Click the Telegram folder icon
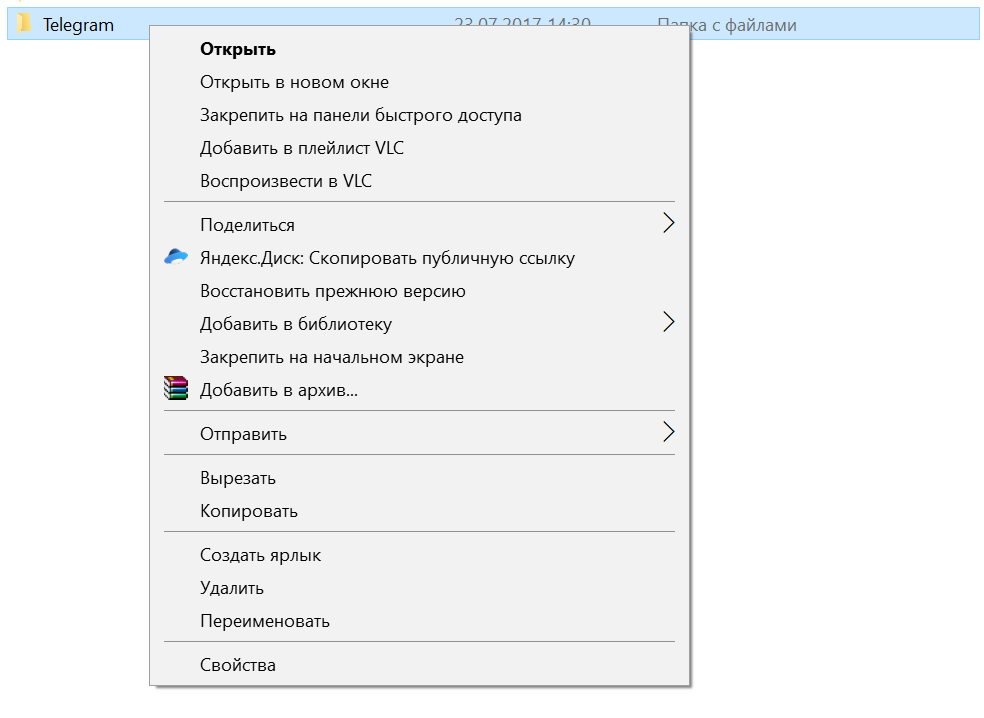This screenshot has height=718, width=984. coord(25,24)
